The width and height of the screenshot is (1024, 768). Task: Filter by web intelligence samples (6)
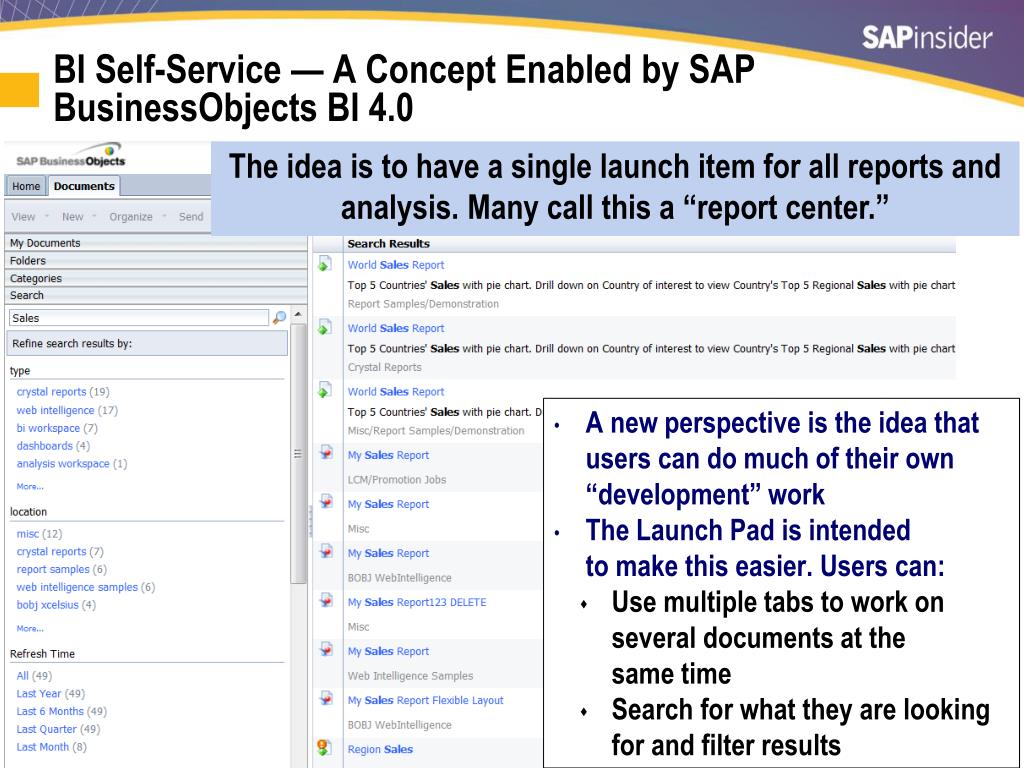(x=86, y=586)
